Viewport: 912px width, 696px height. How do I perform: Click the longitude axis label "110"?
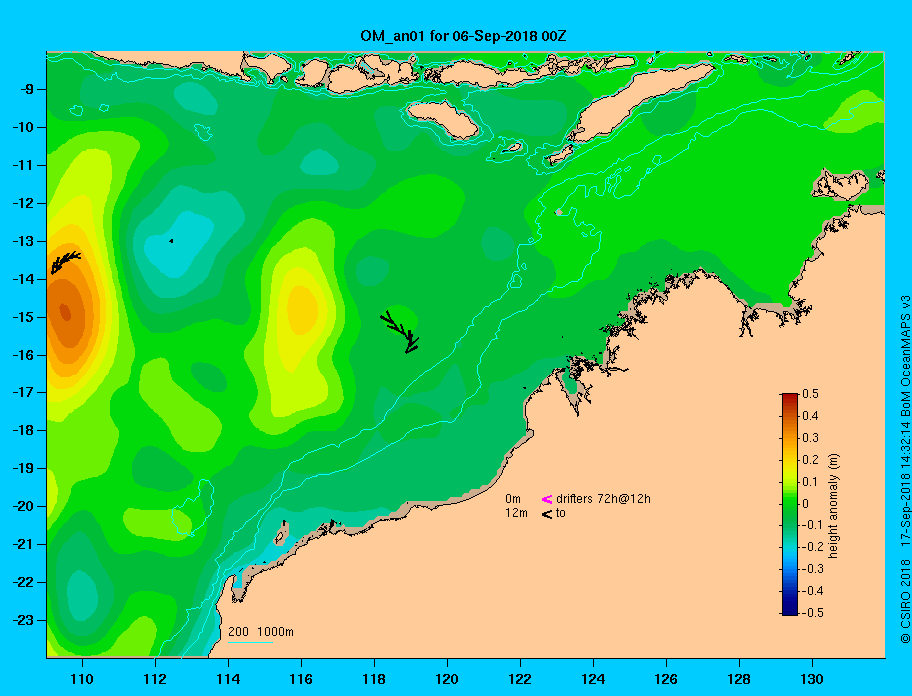82,679
